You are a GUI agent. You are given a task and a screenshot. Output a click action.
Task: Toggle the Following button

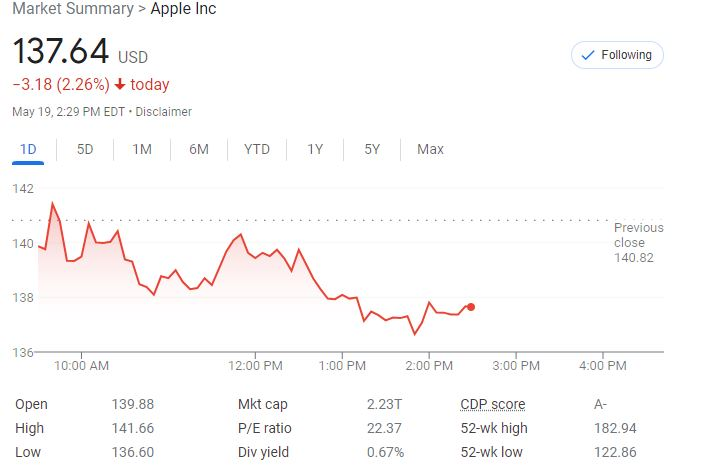pyautogui.click(x=617, y=55)
